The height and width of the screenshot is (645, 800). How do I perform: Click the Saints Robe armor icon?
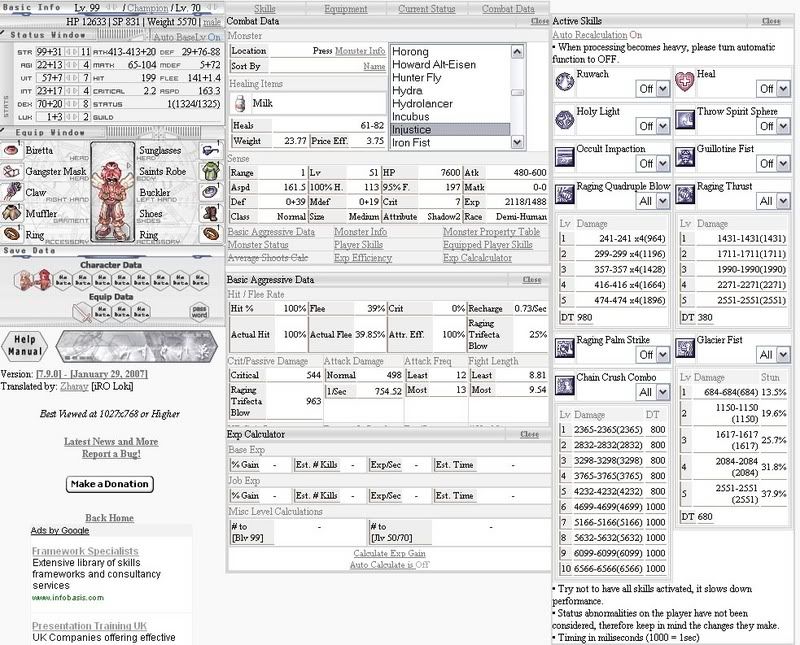point(210,171)
